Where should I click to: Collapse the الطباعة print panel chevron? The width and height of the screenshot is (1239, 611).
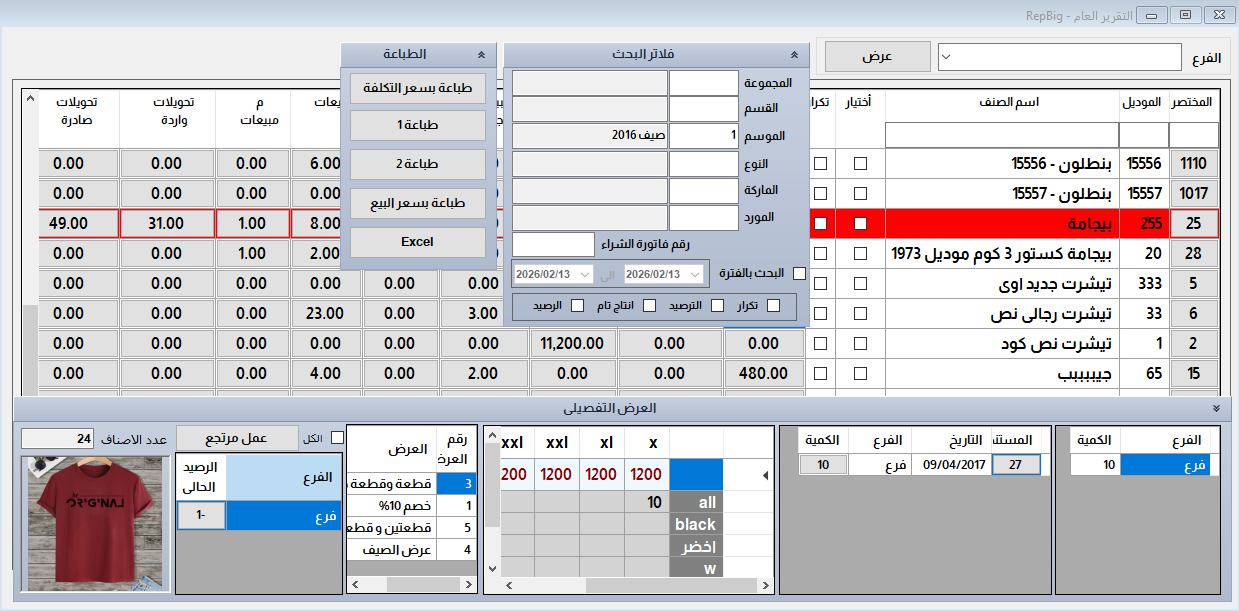(x=482, y=55)
